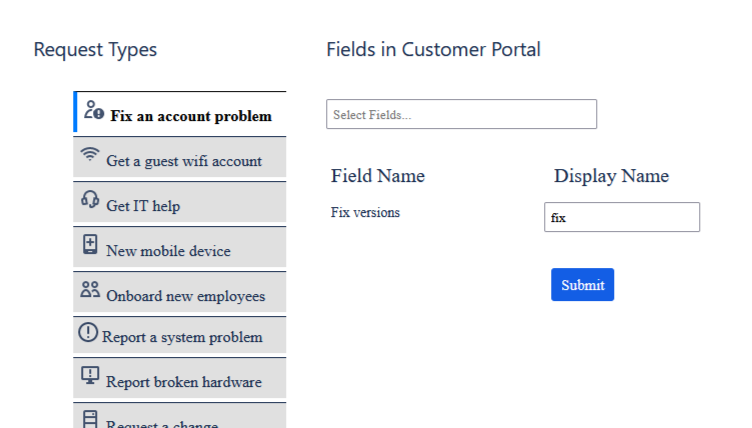Open 'Report a system problem' request type

click(182, 337)
